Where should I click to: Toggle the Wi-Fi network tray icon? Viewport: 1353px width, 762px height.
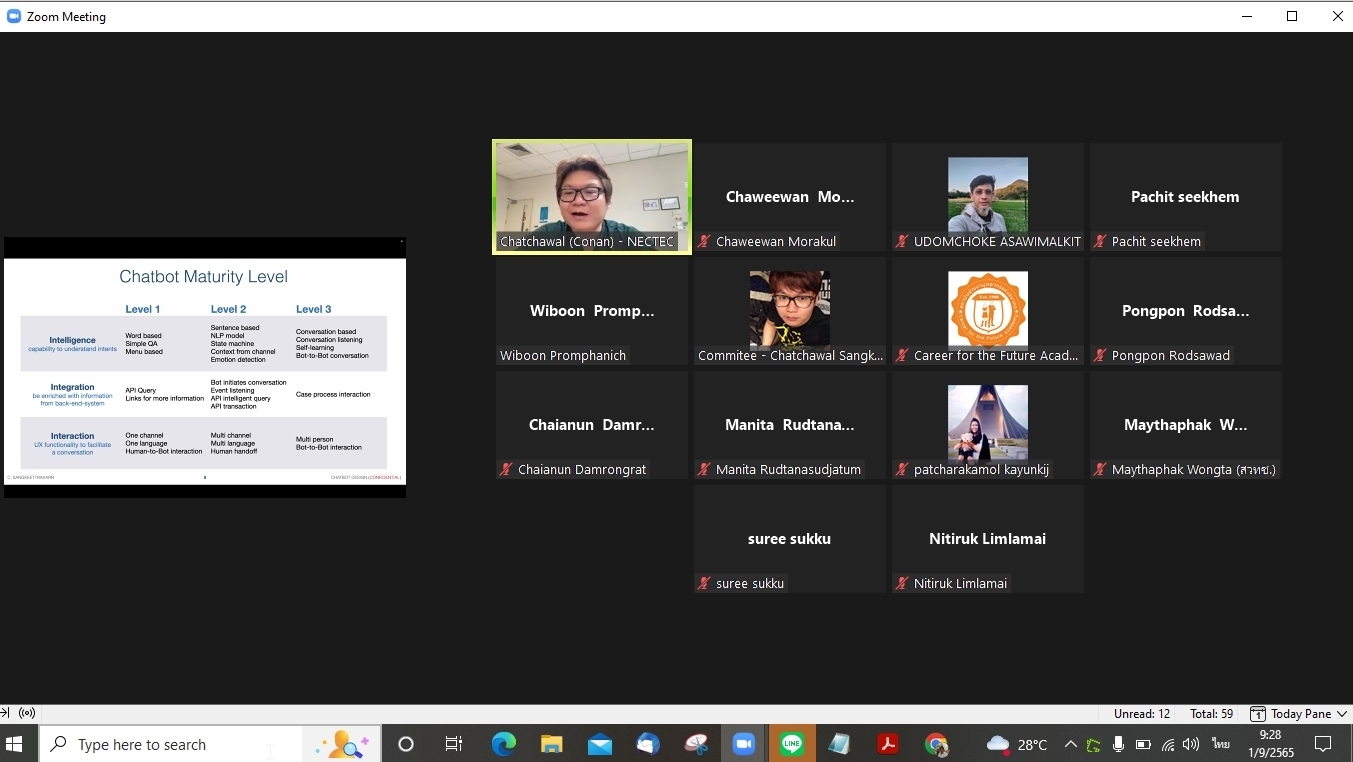click(x=1167, y=744)
